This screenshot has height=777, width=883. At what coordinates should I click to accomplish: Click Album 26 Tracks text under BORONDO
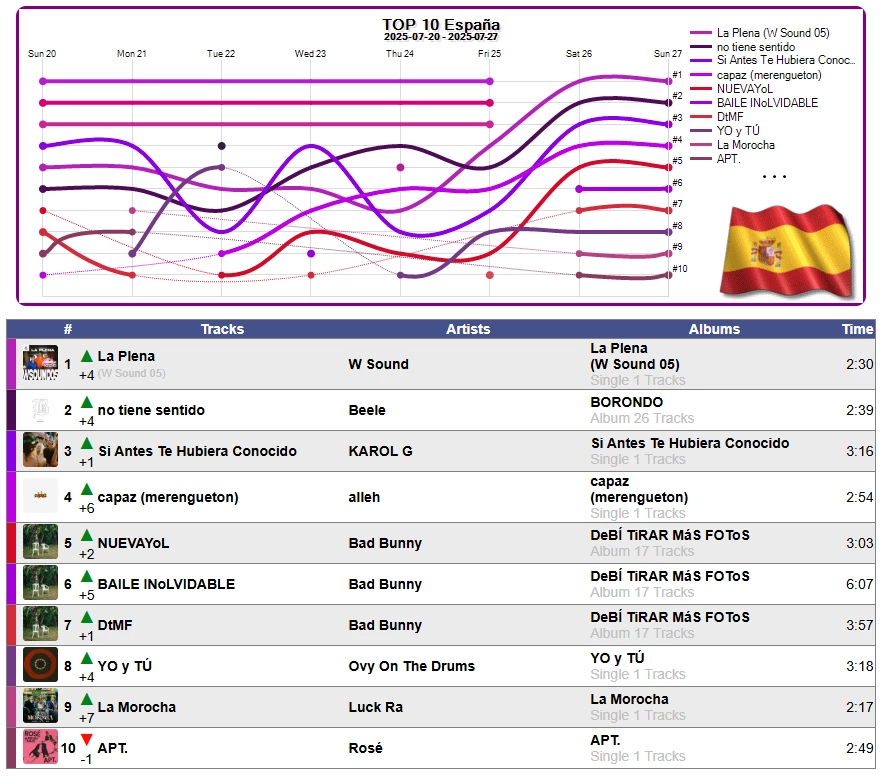coord(642,419)
